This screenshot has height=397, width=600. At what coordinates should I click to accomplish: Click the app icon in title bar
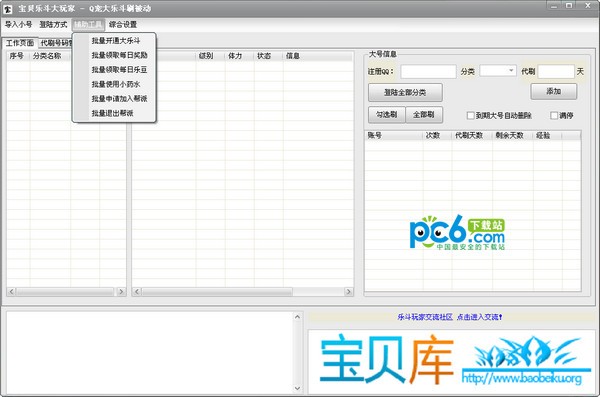coord(7,9)
